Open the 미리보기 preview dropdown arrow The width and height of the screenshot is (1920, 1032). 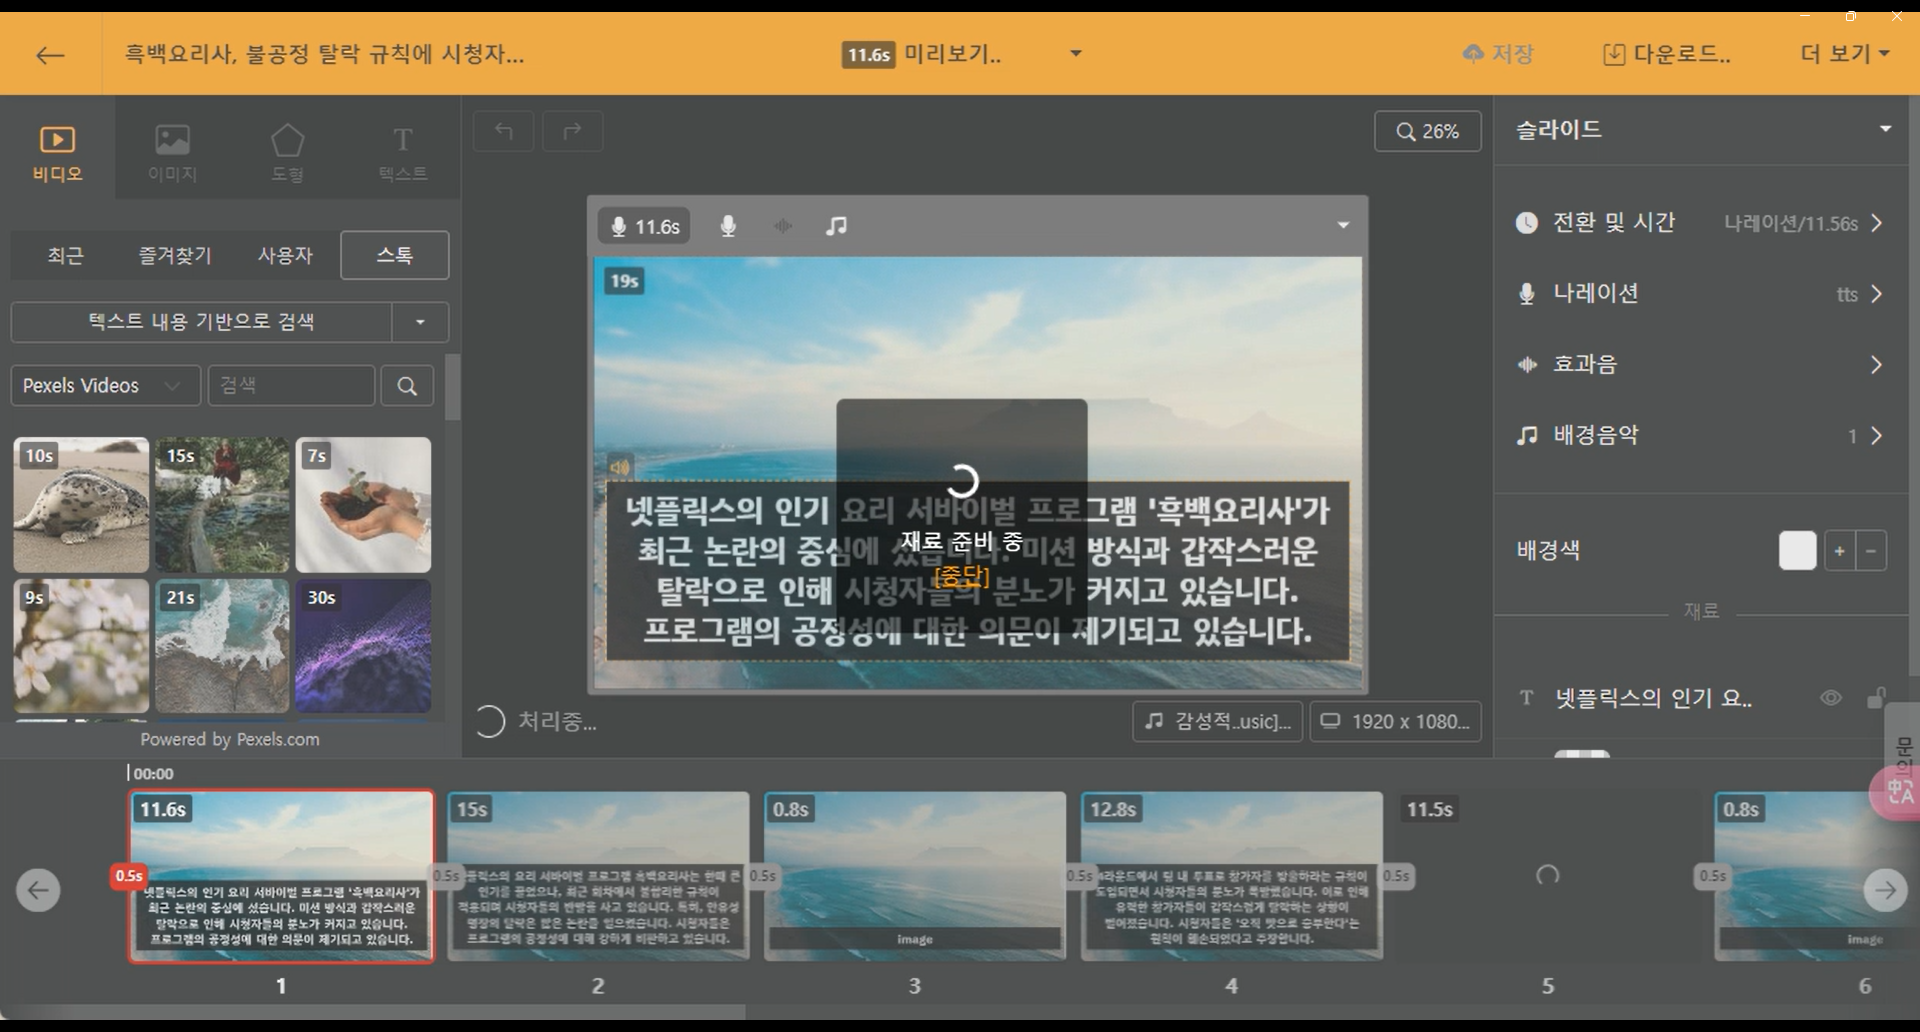[1076, 54]
